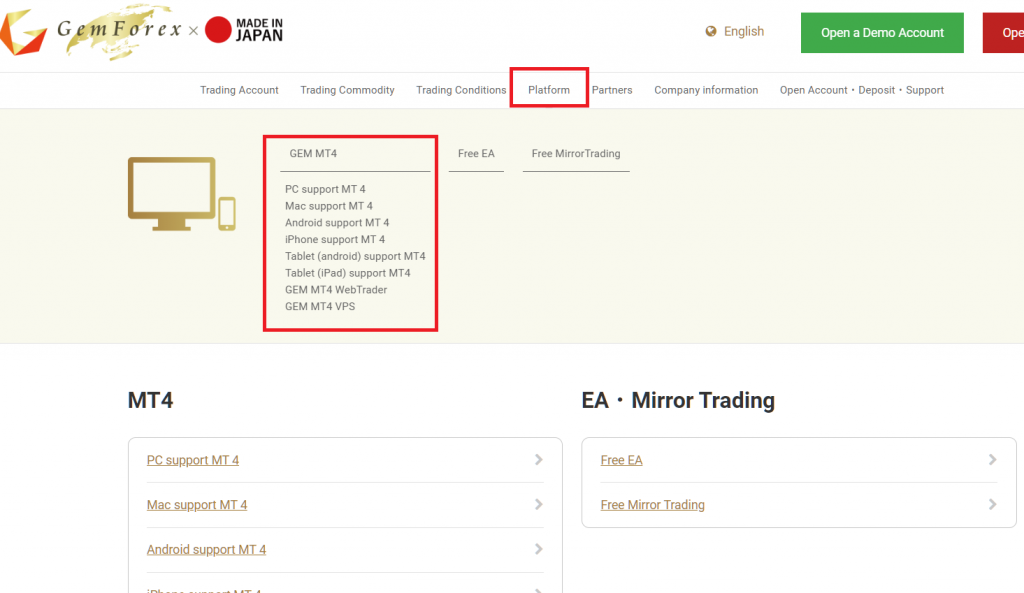Choose Mac support MT 4 in dropdown

pos(328,206)
